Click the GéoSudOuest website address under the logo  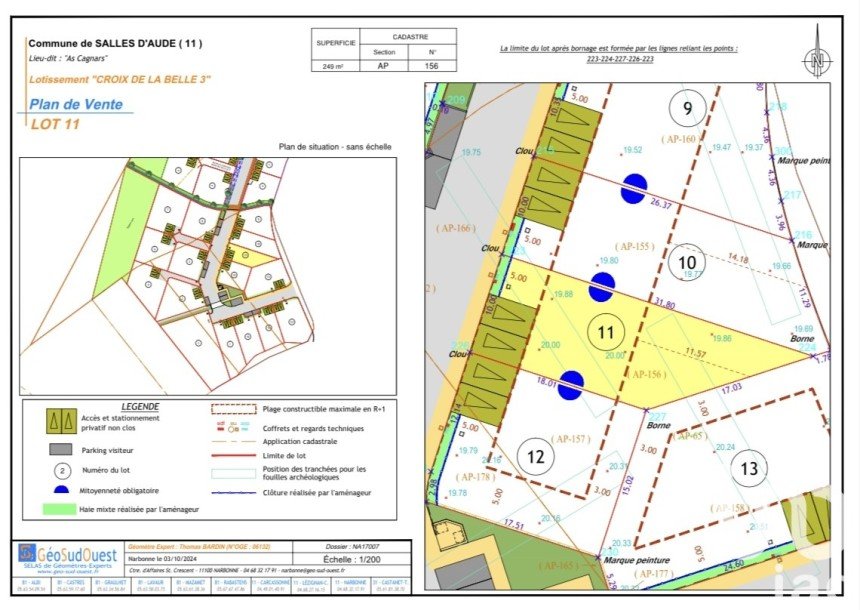(69, 572)
